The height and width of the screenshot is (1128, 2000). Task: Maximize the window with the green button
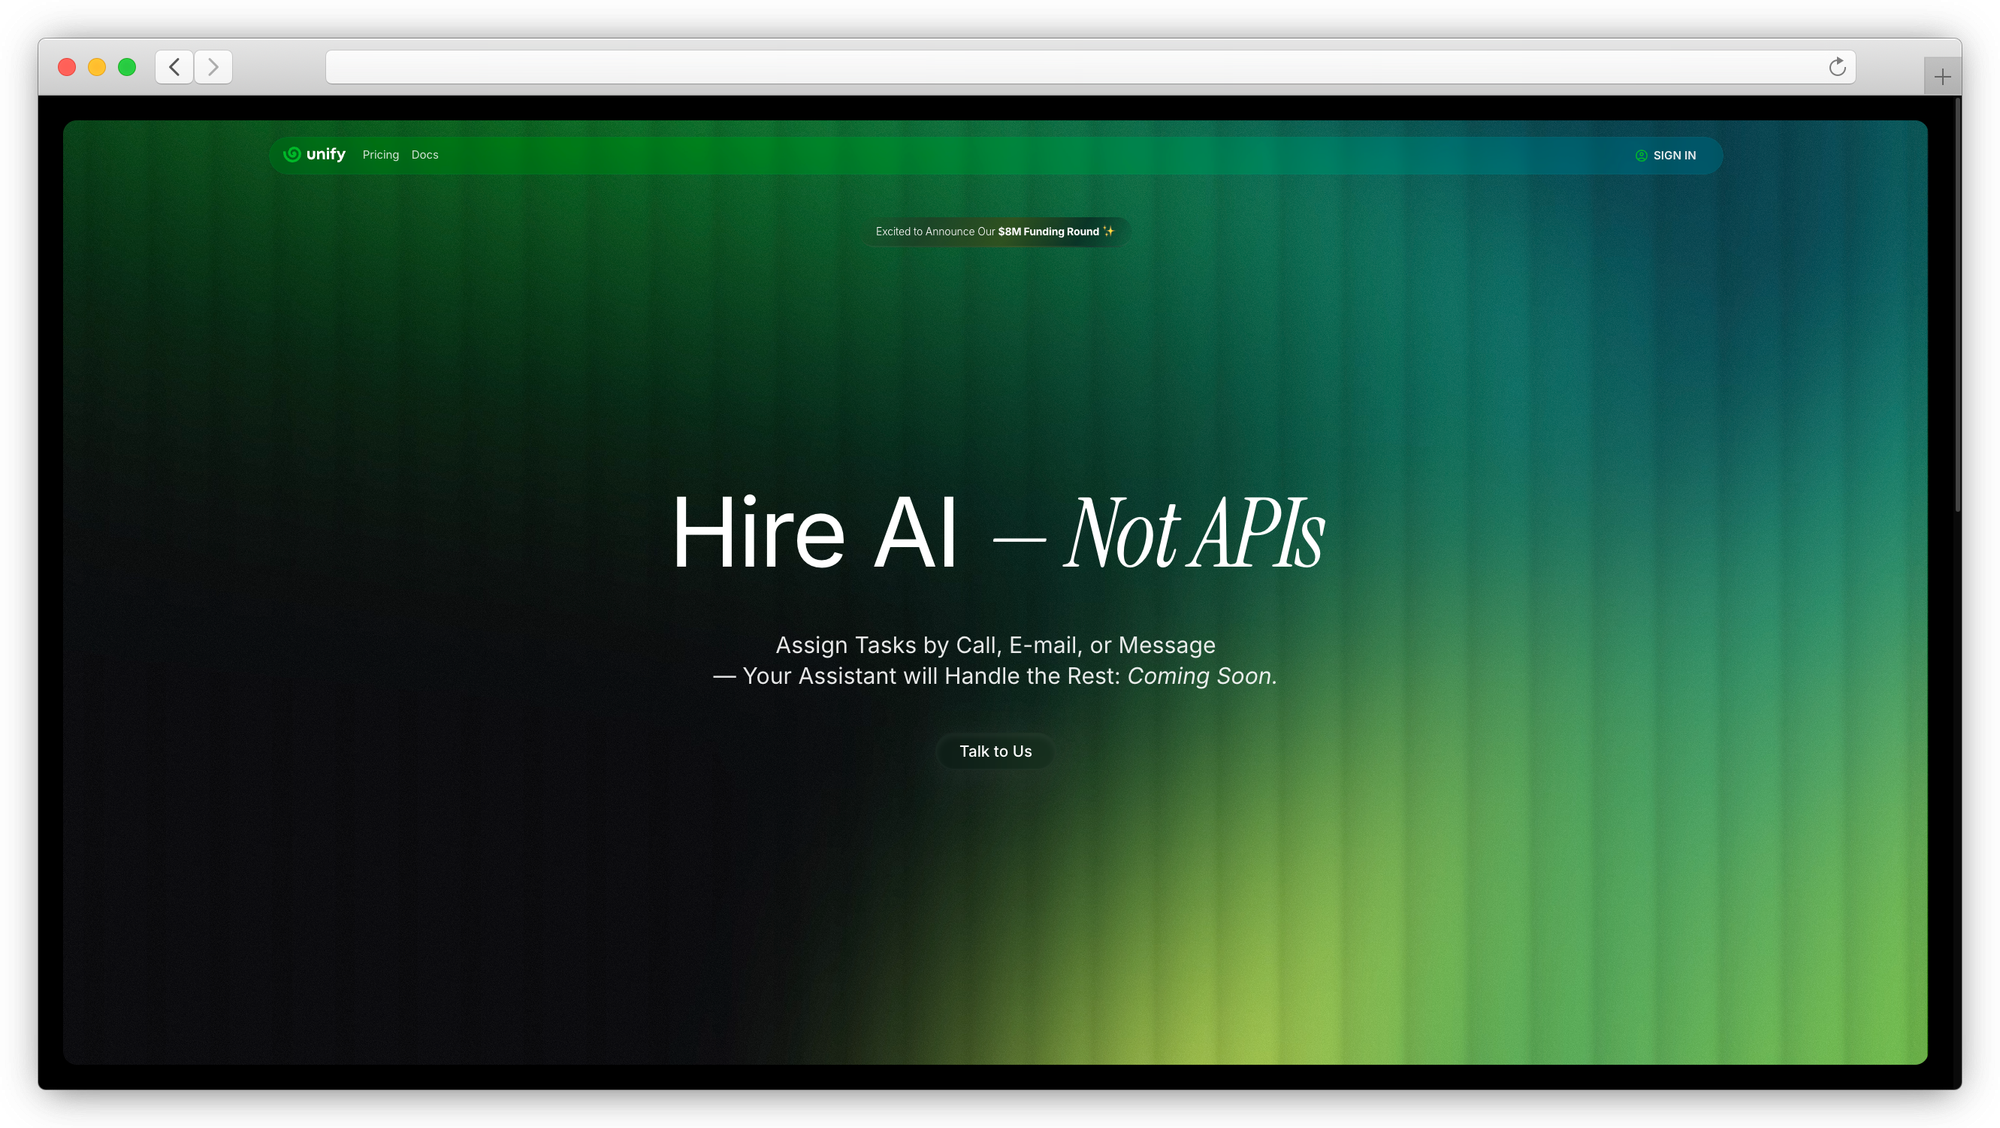127,67
